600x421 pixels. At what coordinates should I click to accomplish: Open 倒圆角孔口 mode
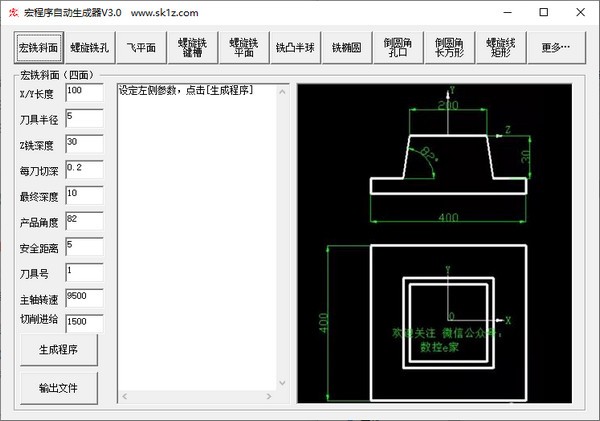(x=398, y=47)
